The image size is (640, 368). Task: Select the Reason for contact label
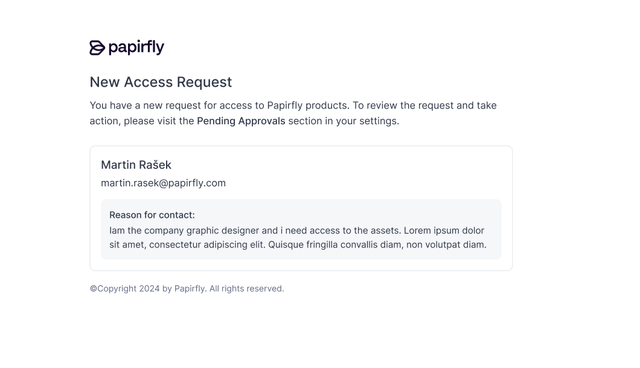pyautogui.click(x=152, y=215)
